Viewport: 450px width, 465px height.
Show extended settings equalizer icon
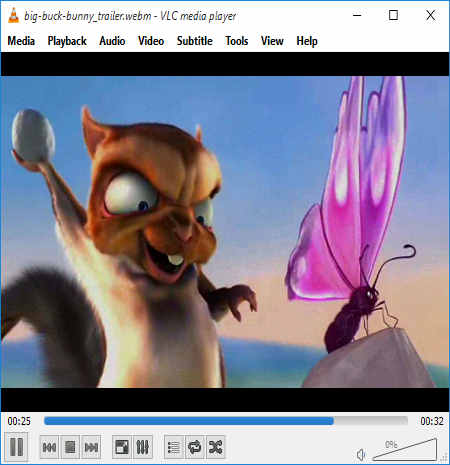(143, 447)
